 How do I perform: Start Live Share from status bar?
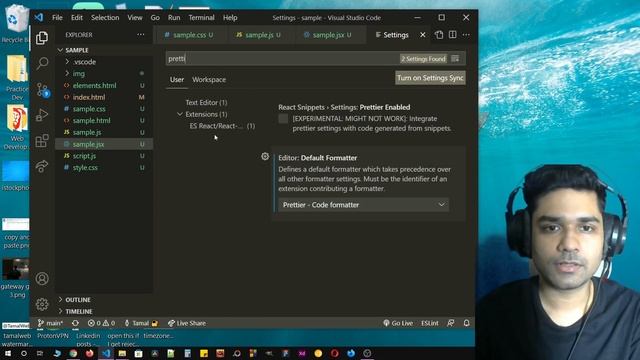coord(187,323)
